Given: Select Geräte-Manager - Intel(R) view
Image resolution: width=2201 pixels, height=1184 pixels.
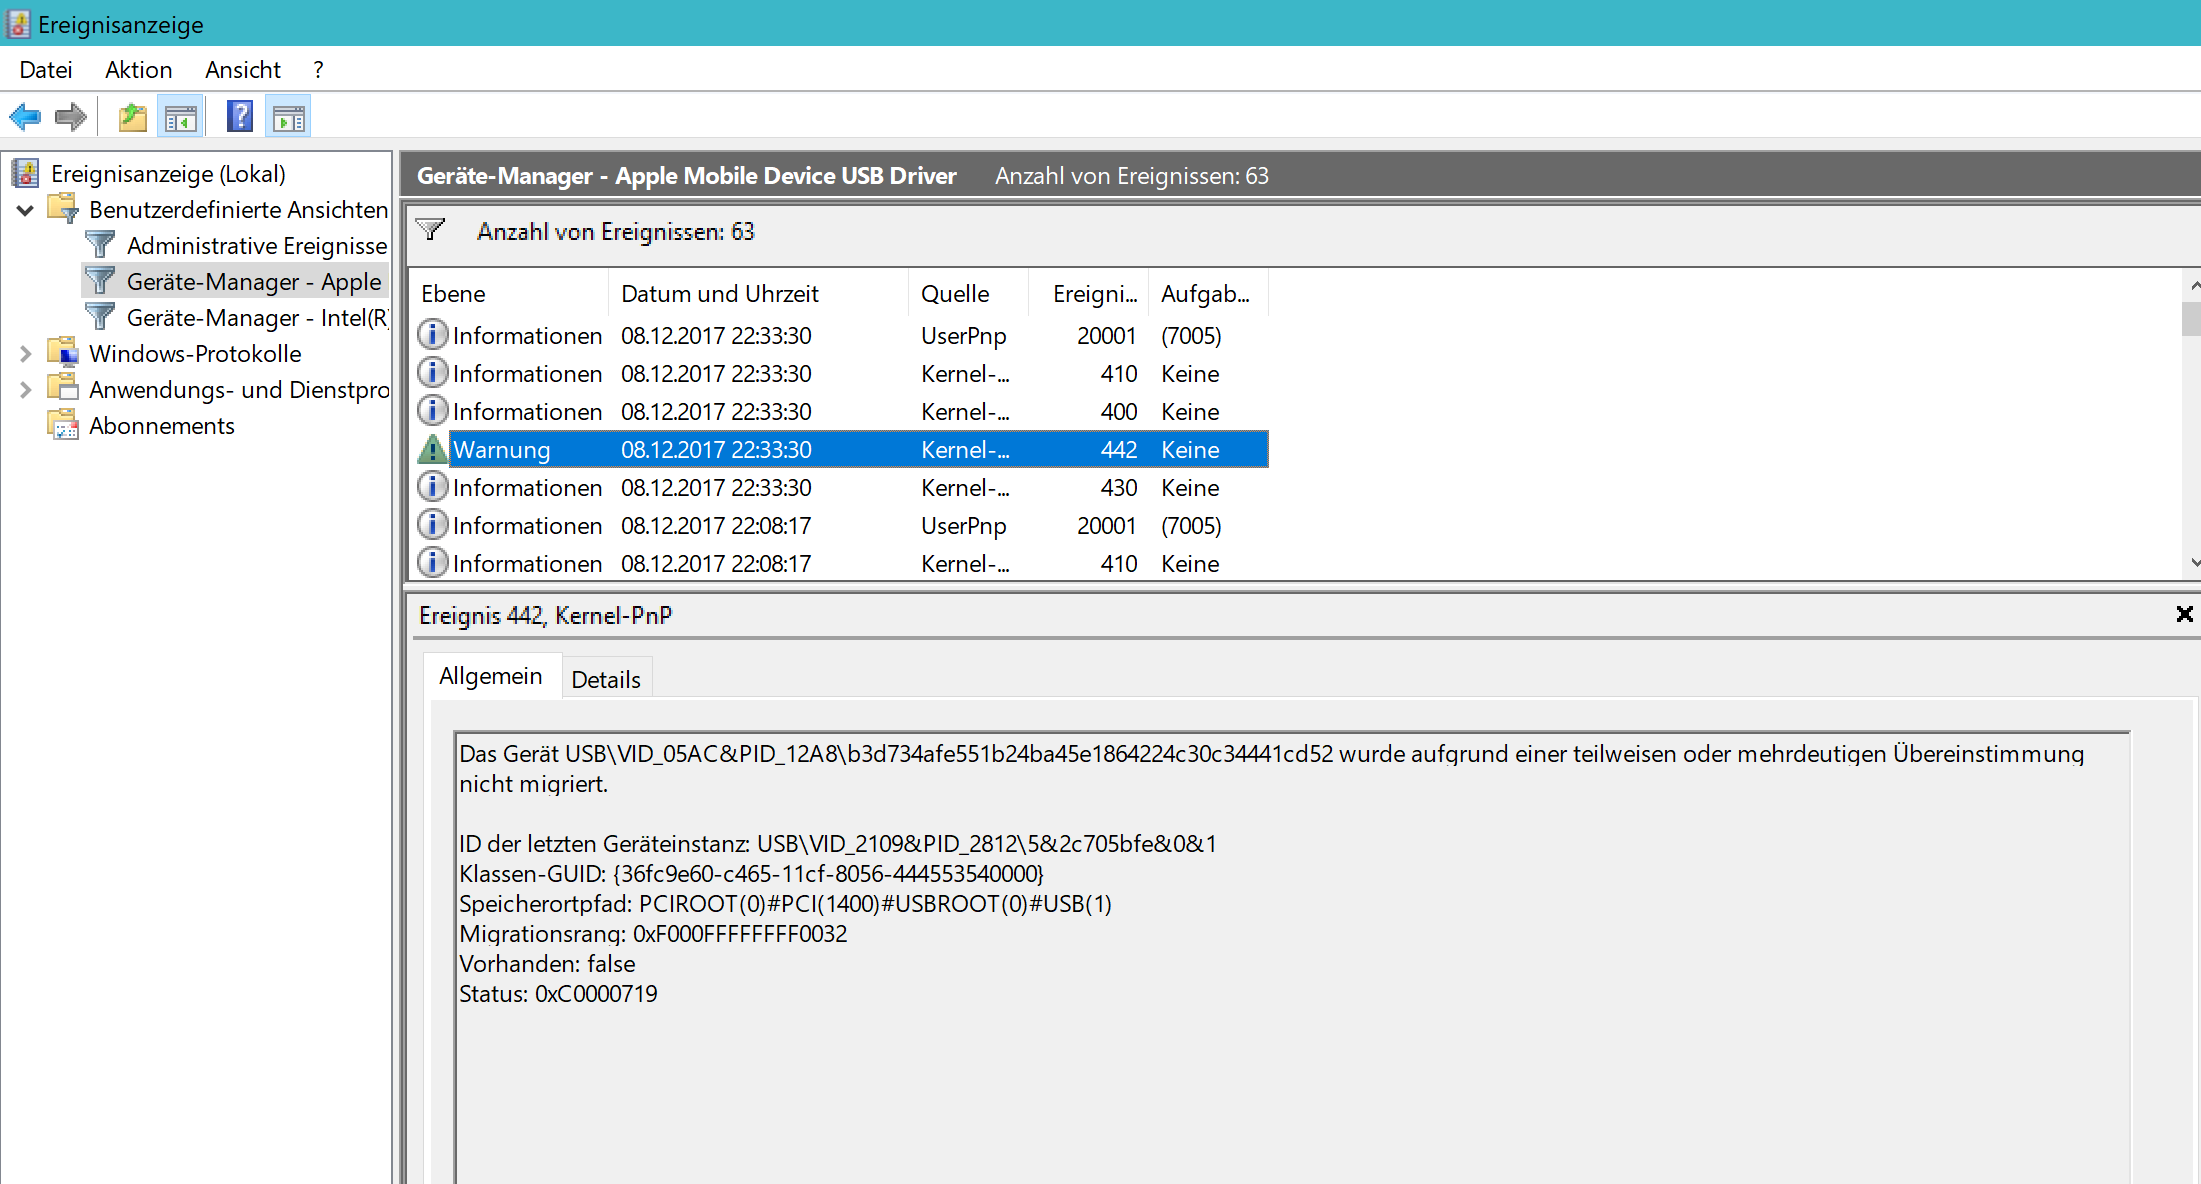Looking at the screenshot, I should coord(256,318).
